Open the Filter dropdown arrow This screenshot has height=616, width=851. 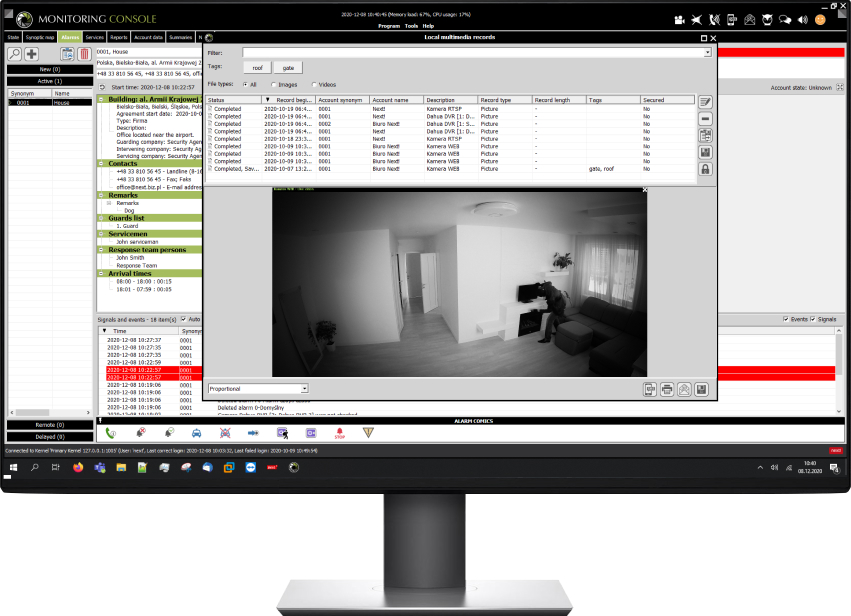coord(707,53)
